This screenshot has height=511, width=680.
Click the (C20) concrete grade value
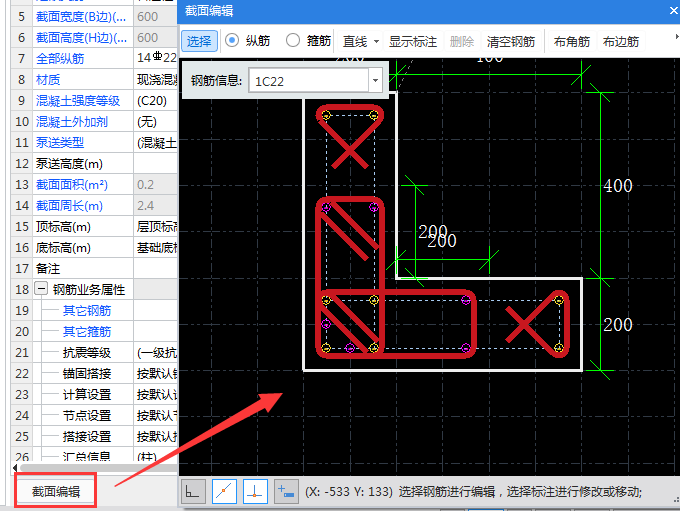[x=152, y=101]
